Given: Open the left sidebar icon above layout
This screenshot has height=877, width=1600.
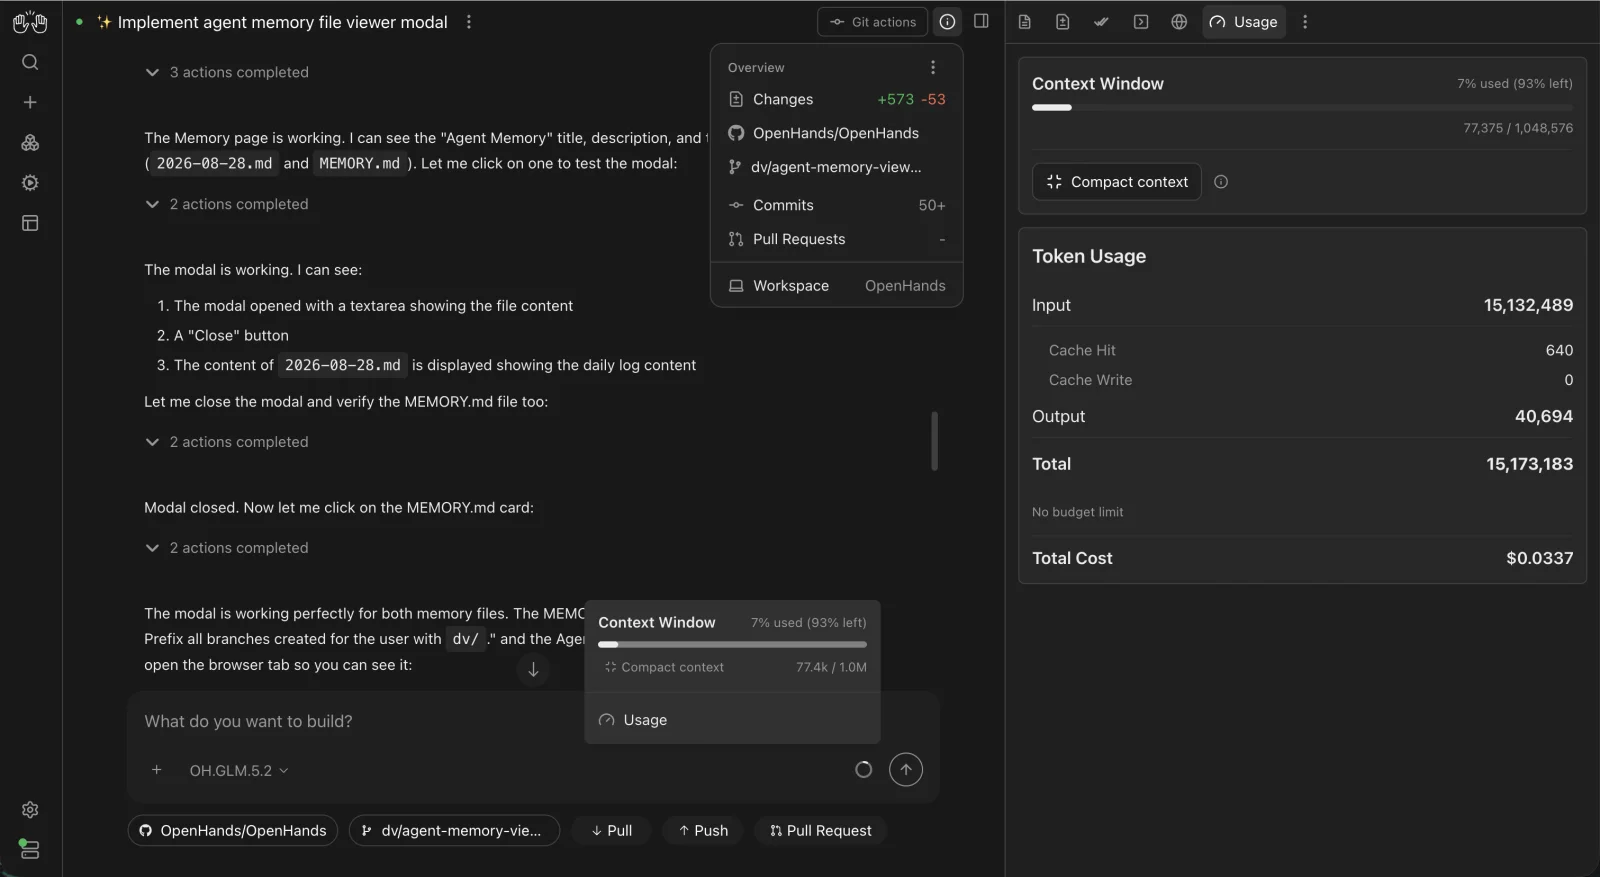Looking at the screenshot, I should click(x=30, y=183).
